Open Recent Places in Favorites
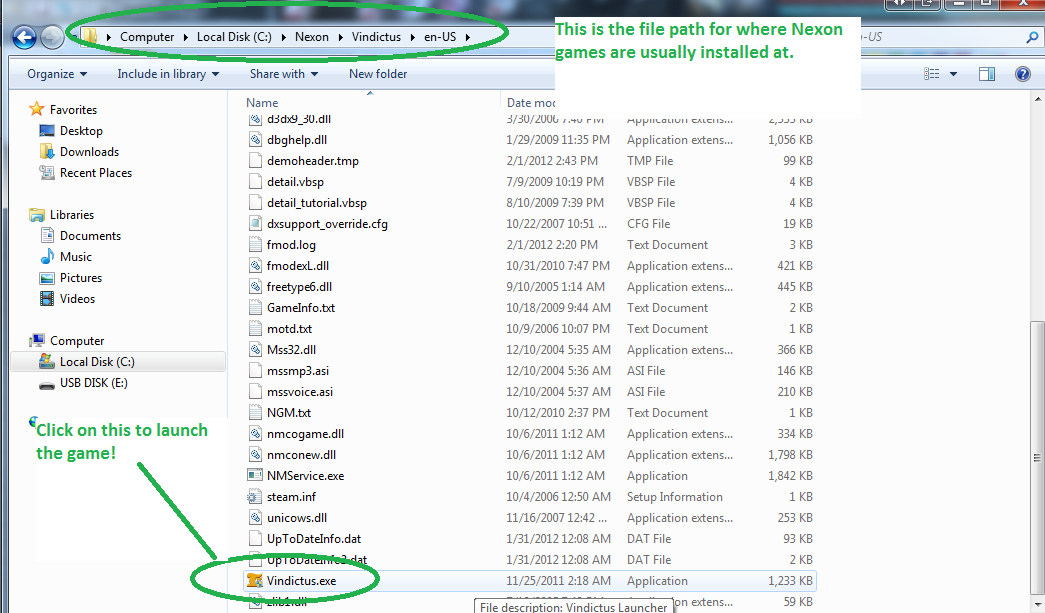This screenshot has width=1045, height=613. [x=95, y=173]
